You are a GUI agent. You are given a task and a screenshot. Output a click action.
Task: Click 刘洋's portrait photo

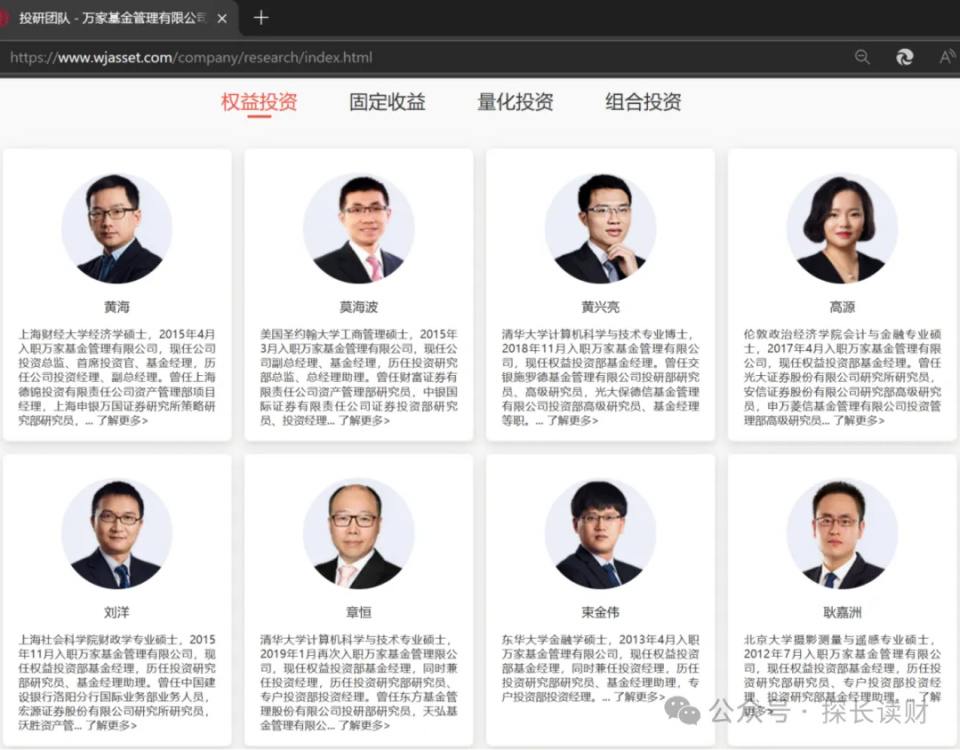116,534
